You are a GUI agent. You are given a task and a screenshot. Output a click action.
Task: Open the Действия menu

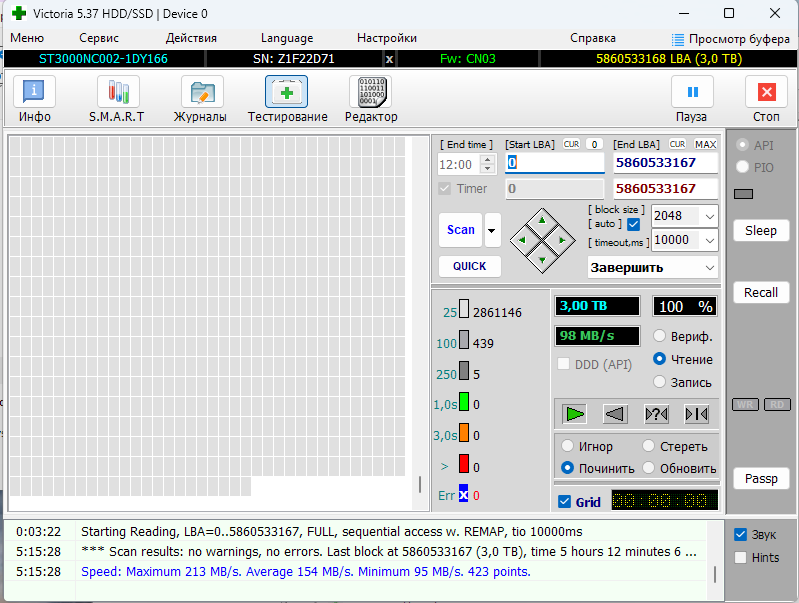191,38
